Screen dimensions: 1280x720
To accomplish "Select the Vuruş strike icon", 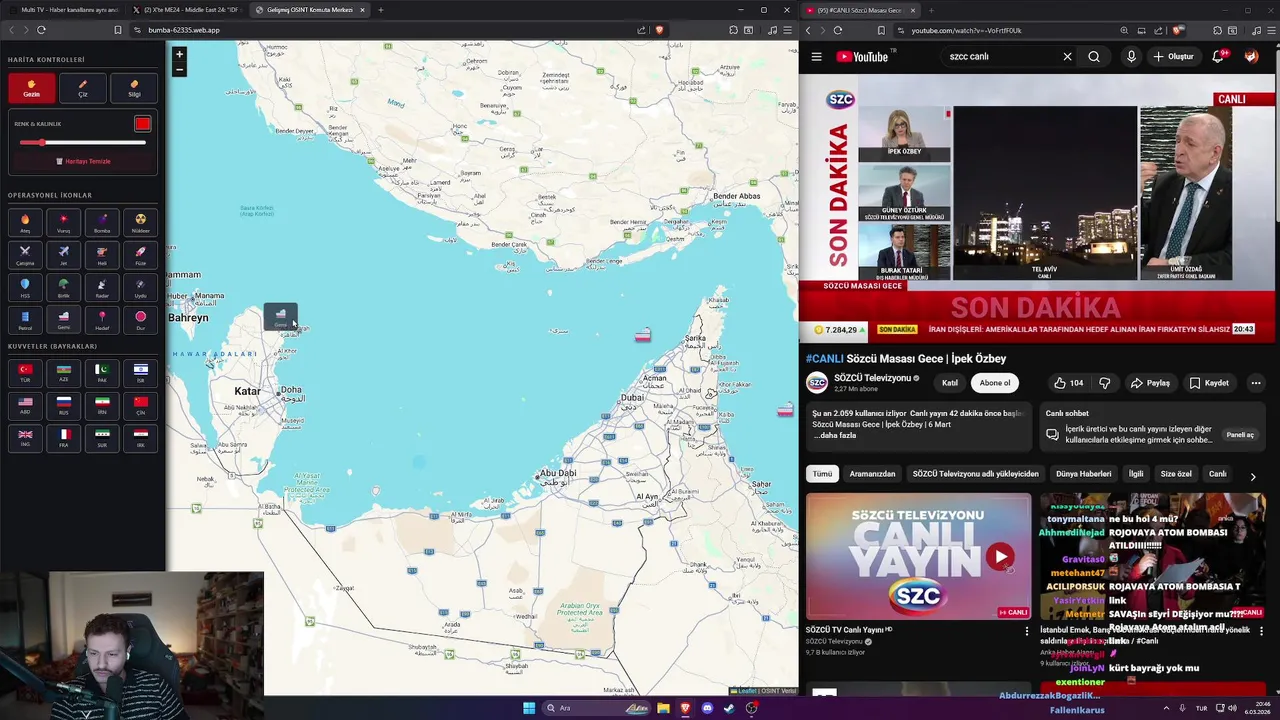I will [x=64, y=223].
